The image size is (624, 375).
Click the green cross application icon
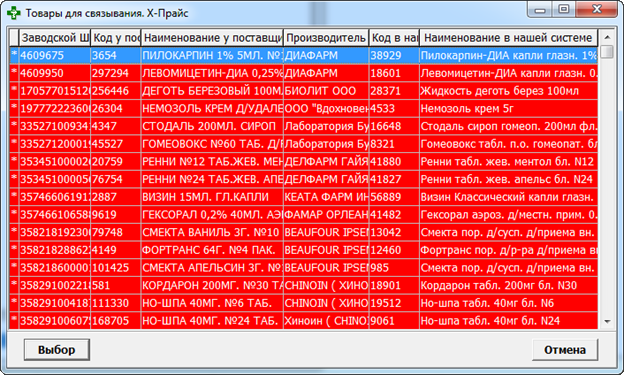(x=14, y=13)
